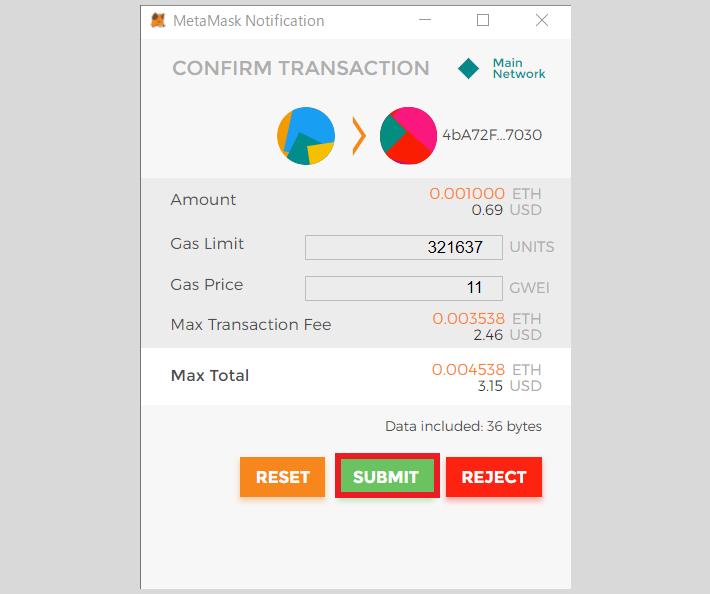Screen dimensions: 710x594
Task: Minimize the MetaMask Notification window
Action: coord(425,20)
